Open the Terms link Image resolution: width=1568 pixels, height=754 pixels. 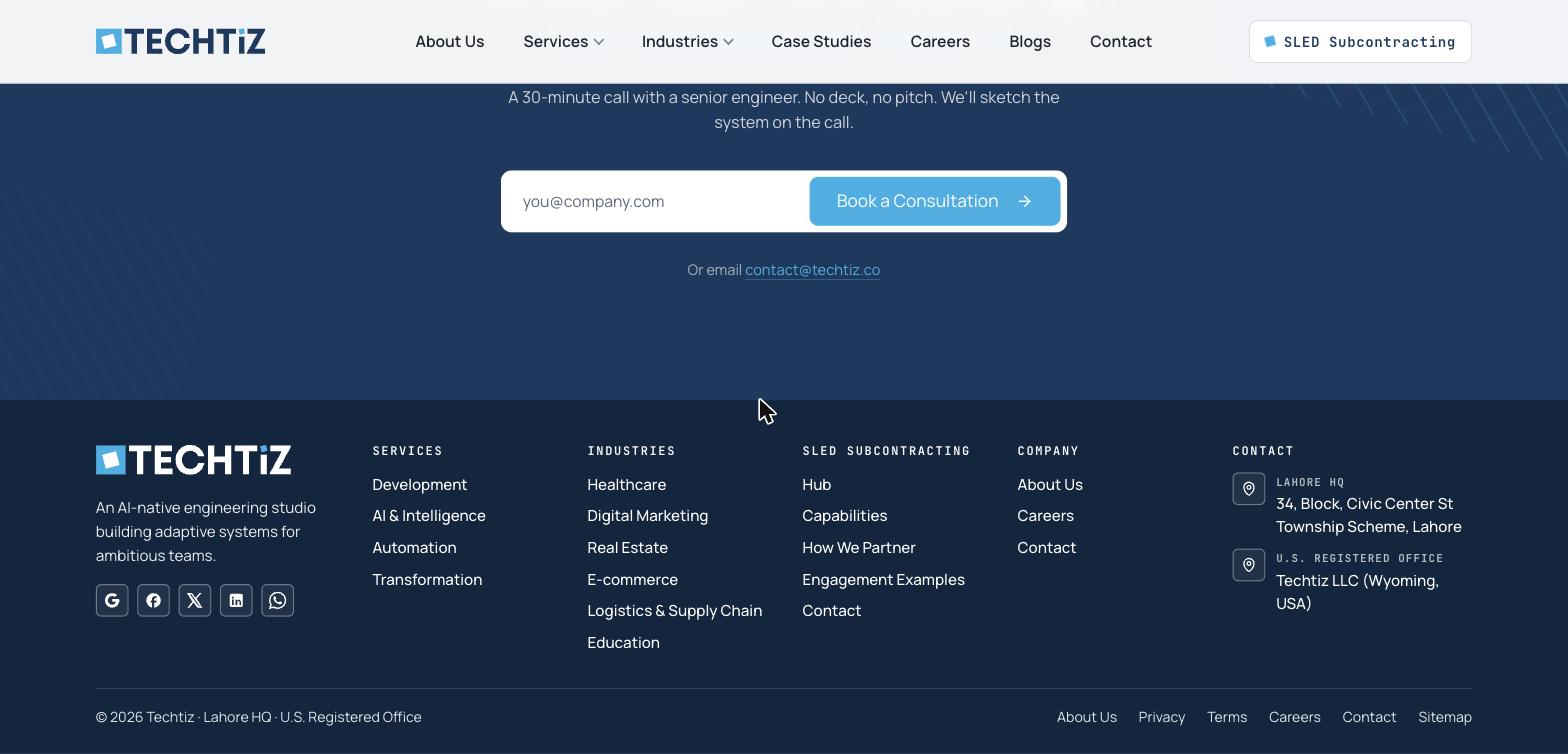pyautogui.click(x=1227, y=717)
